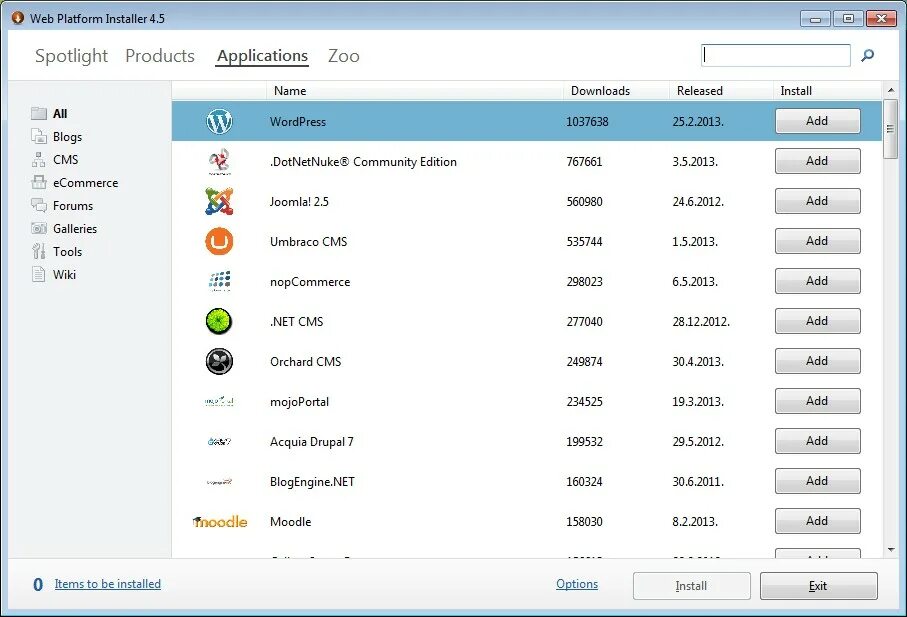Click the scrollbar down arrow
This screenshot has width=907, height=617.
point(891,550)
